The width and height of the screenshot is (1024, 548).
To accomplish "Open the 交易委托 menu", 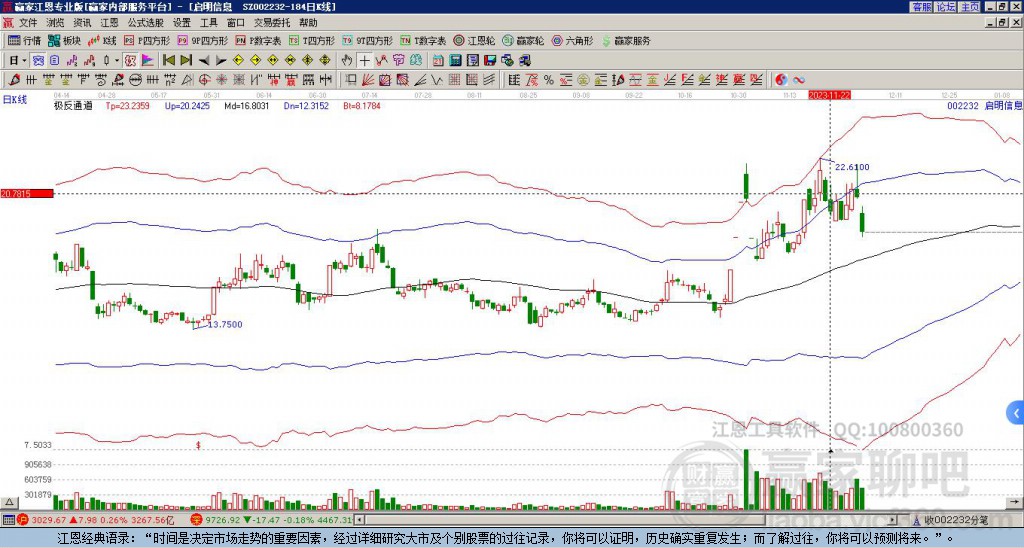I will [272, 23].
